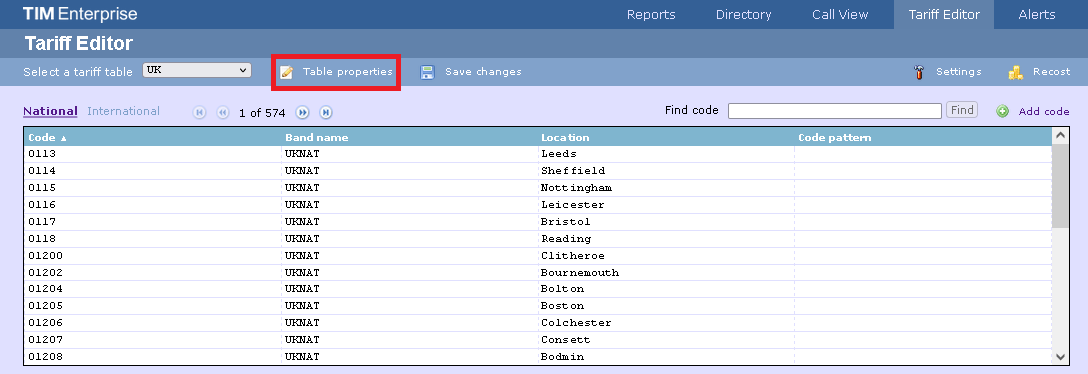1088x374 pixels.
Task: Select code 01207 cell
Action: tap(153, 340)
